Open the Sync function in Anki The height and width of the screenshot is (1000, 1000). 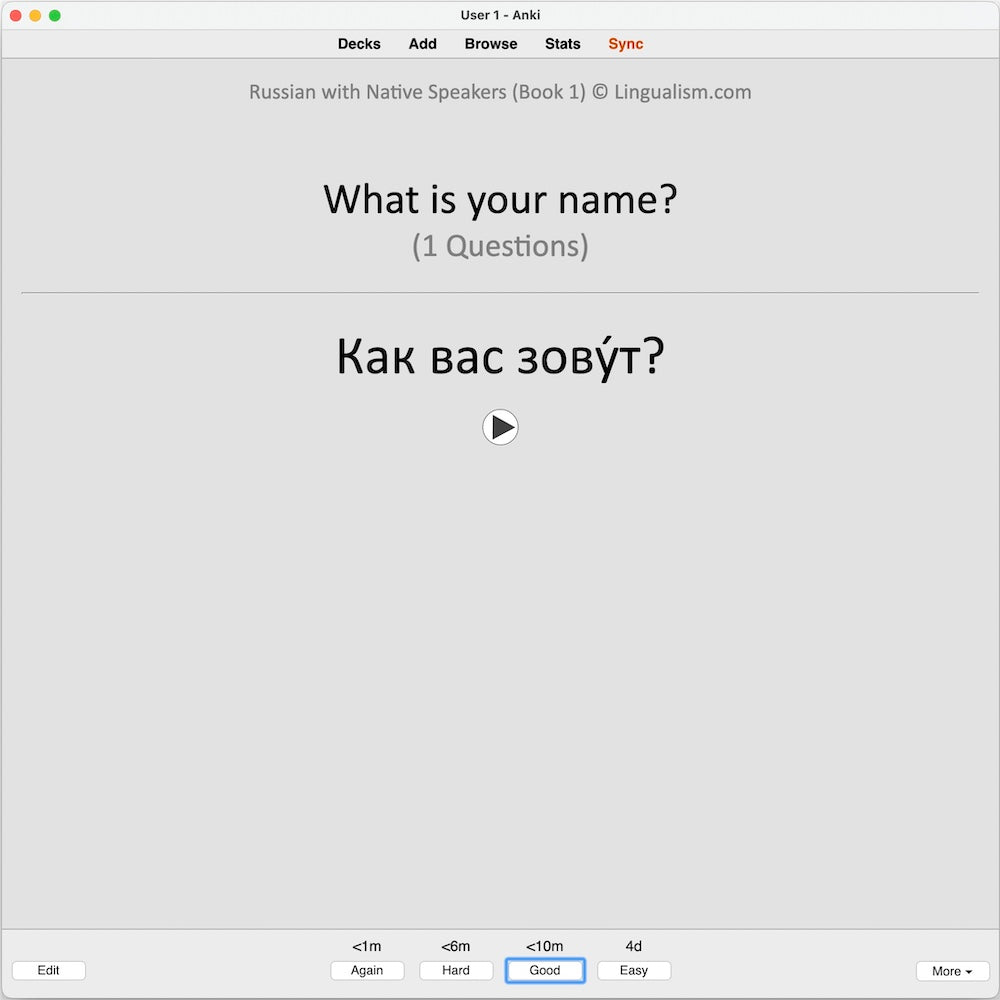click(625, 44)
